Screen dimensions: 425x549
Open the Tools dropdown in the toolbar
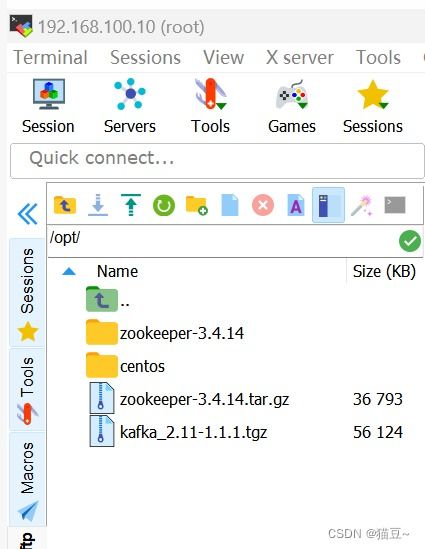click(210, 106)
